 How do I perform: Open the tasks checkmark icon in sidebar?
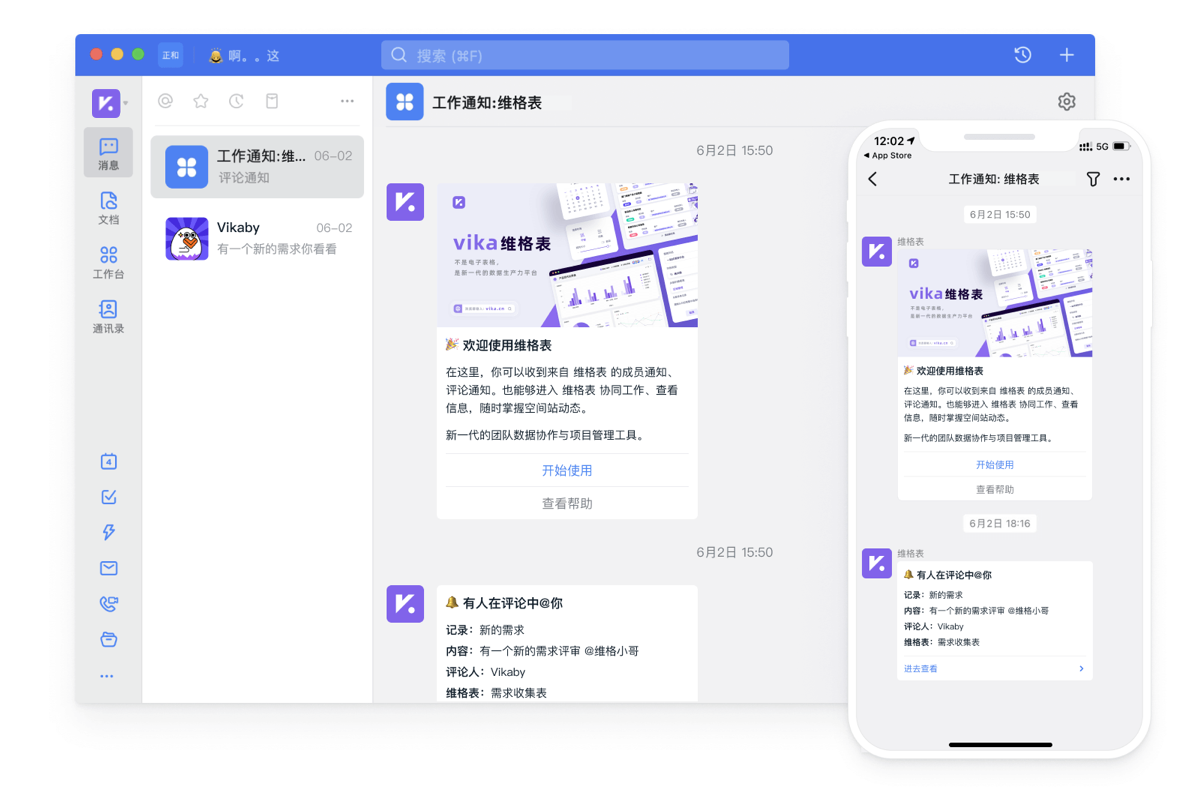108,497
